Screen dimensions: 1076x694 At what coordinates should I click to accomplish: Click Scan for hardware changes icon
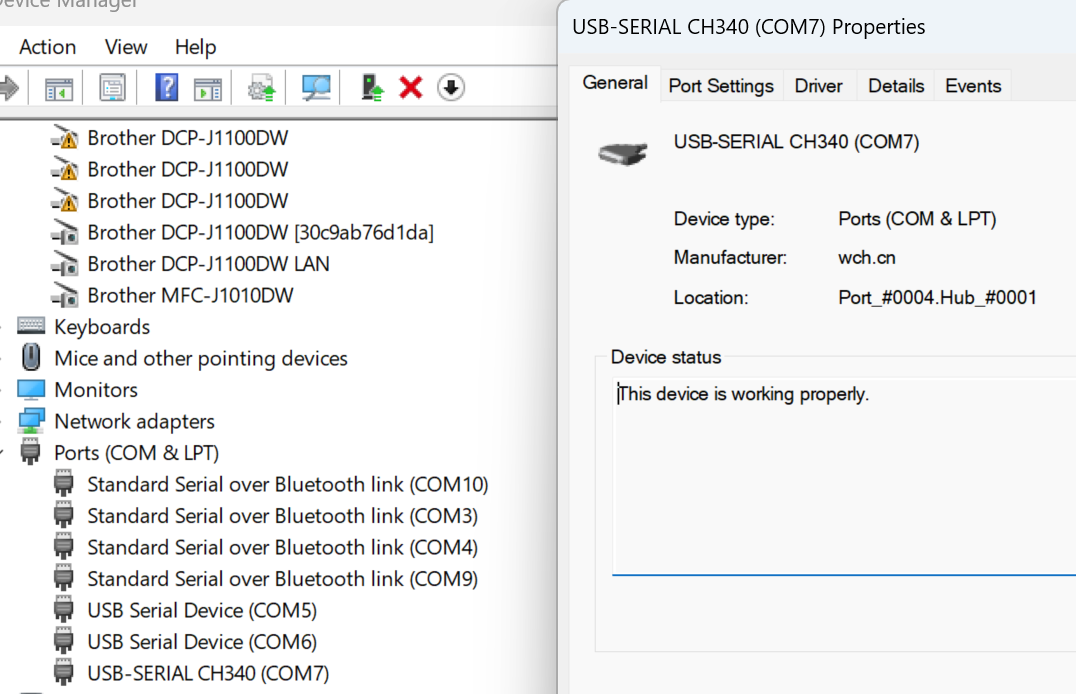(317, 88)
